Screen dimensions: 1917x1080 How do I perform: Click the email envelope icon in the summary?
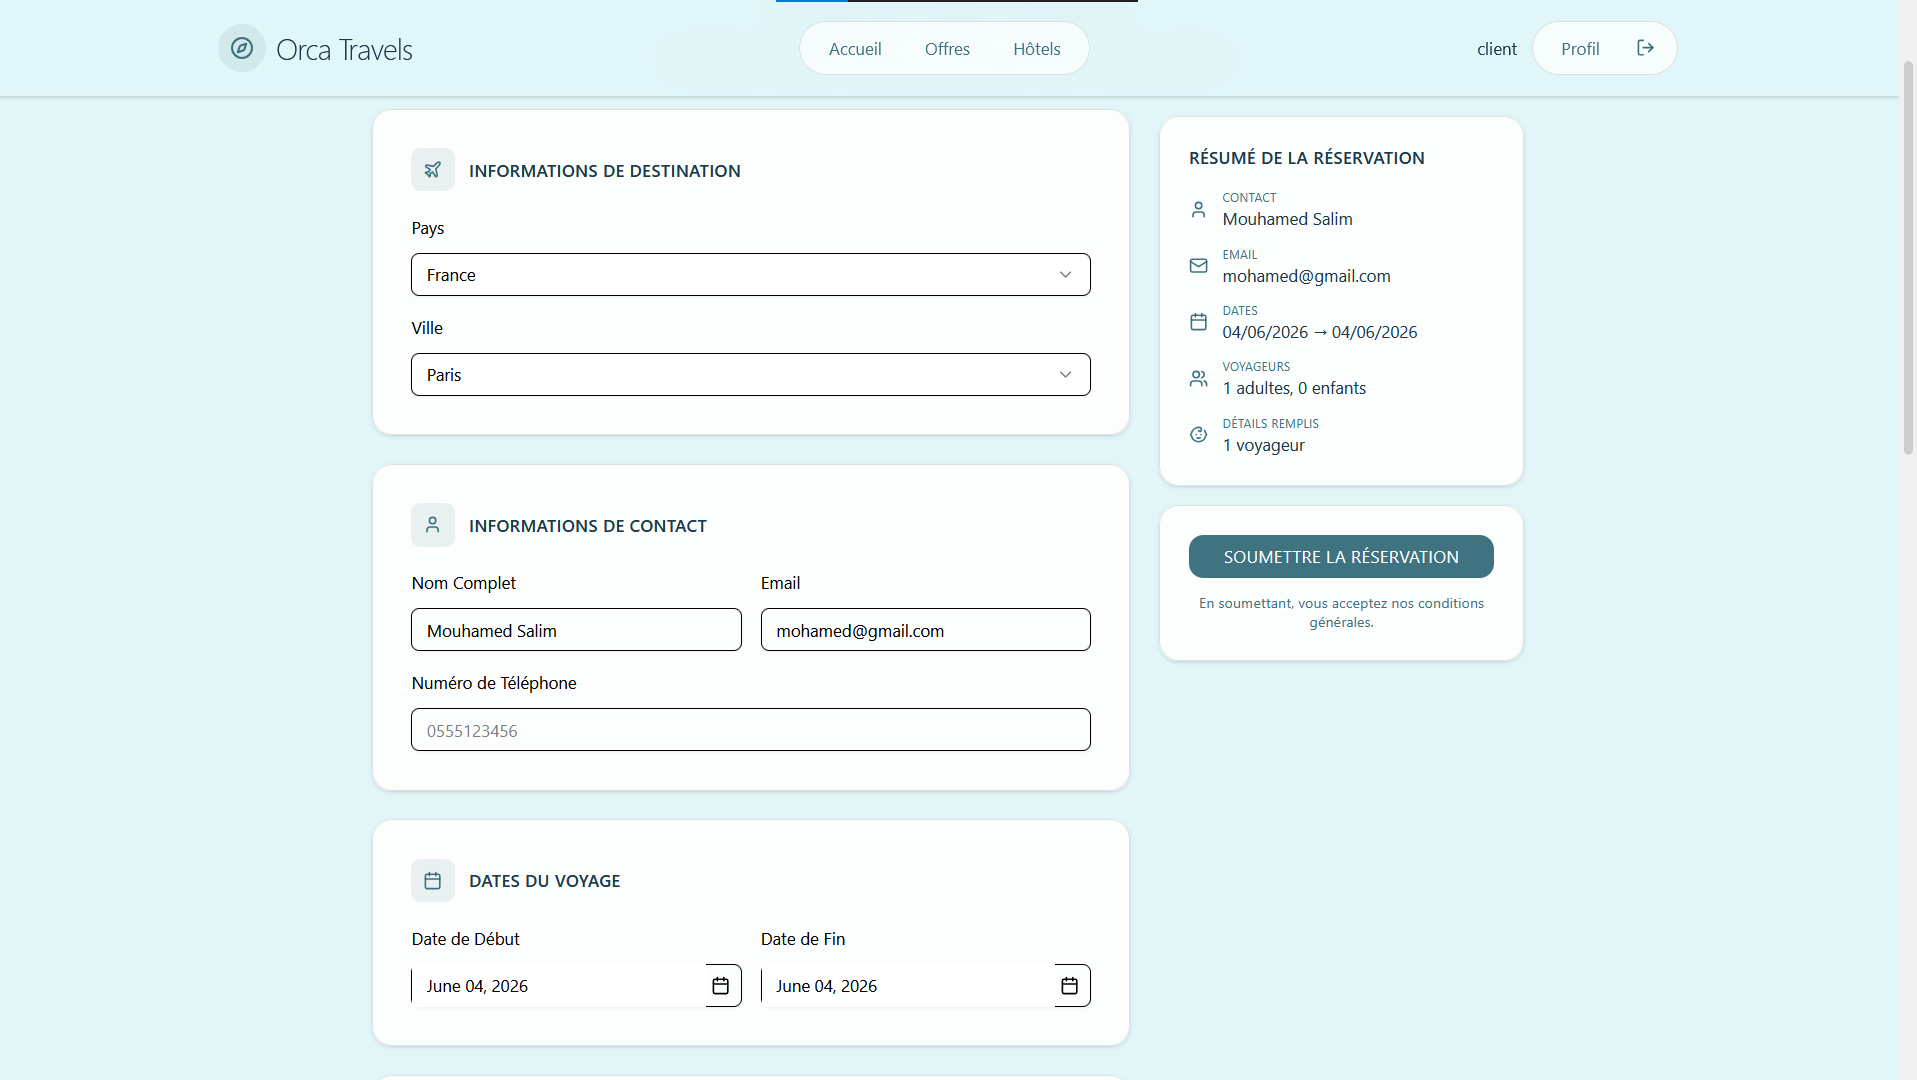coord(1198,266)
